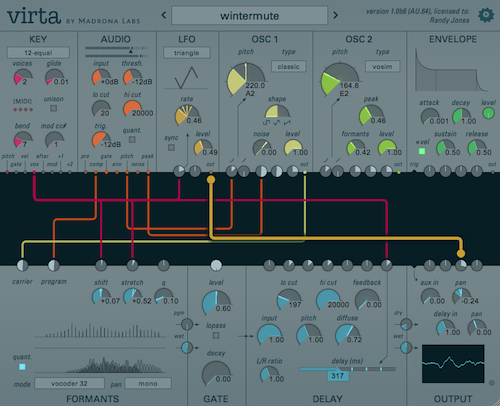Go to the previous preset arrow
Image resolution: width=500 pixels, height=406 pixels.
164,15
